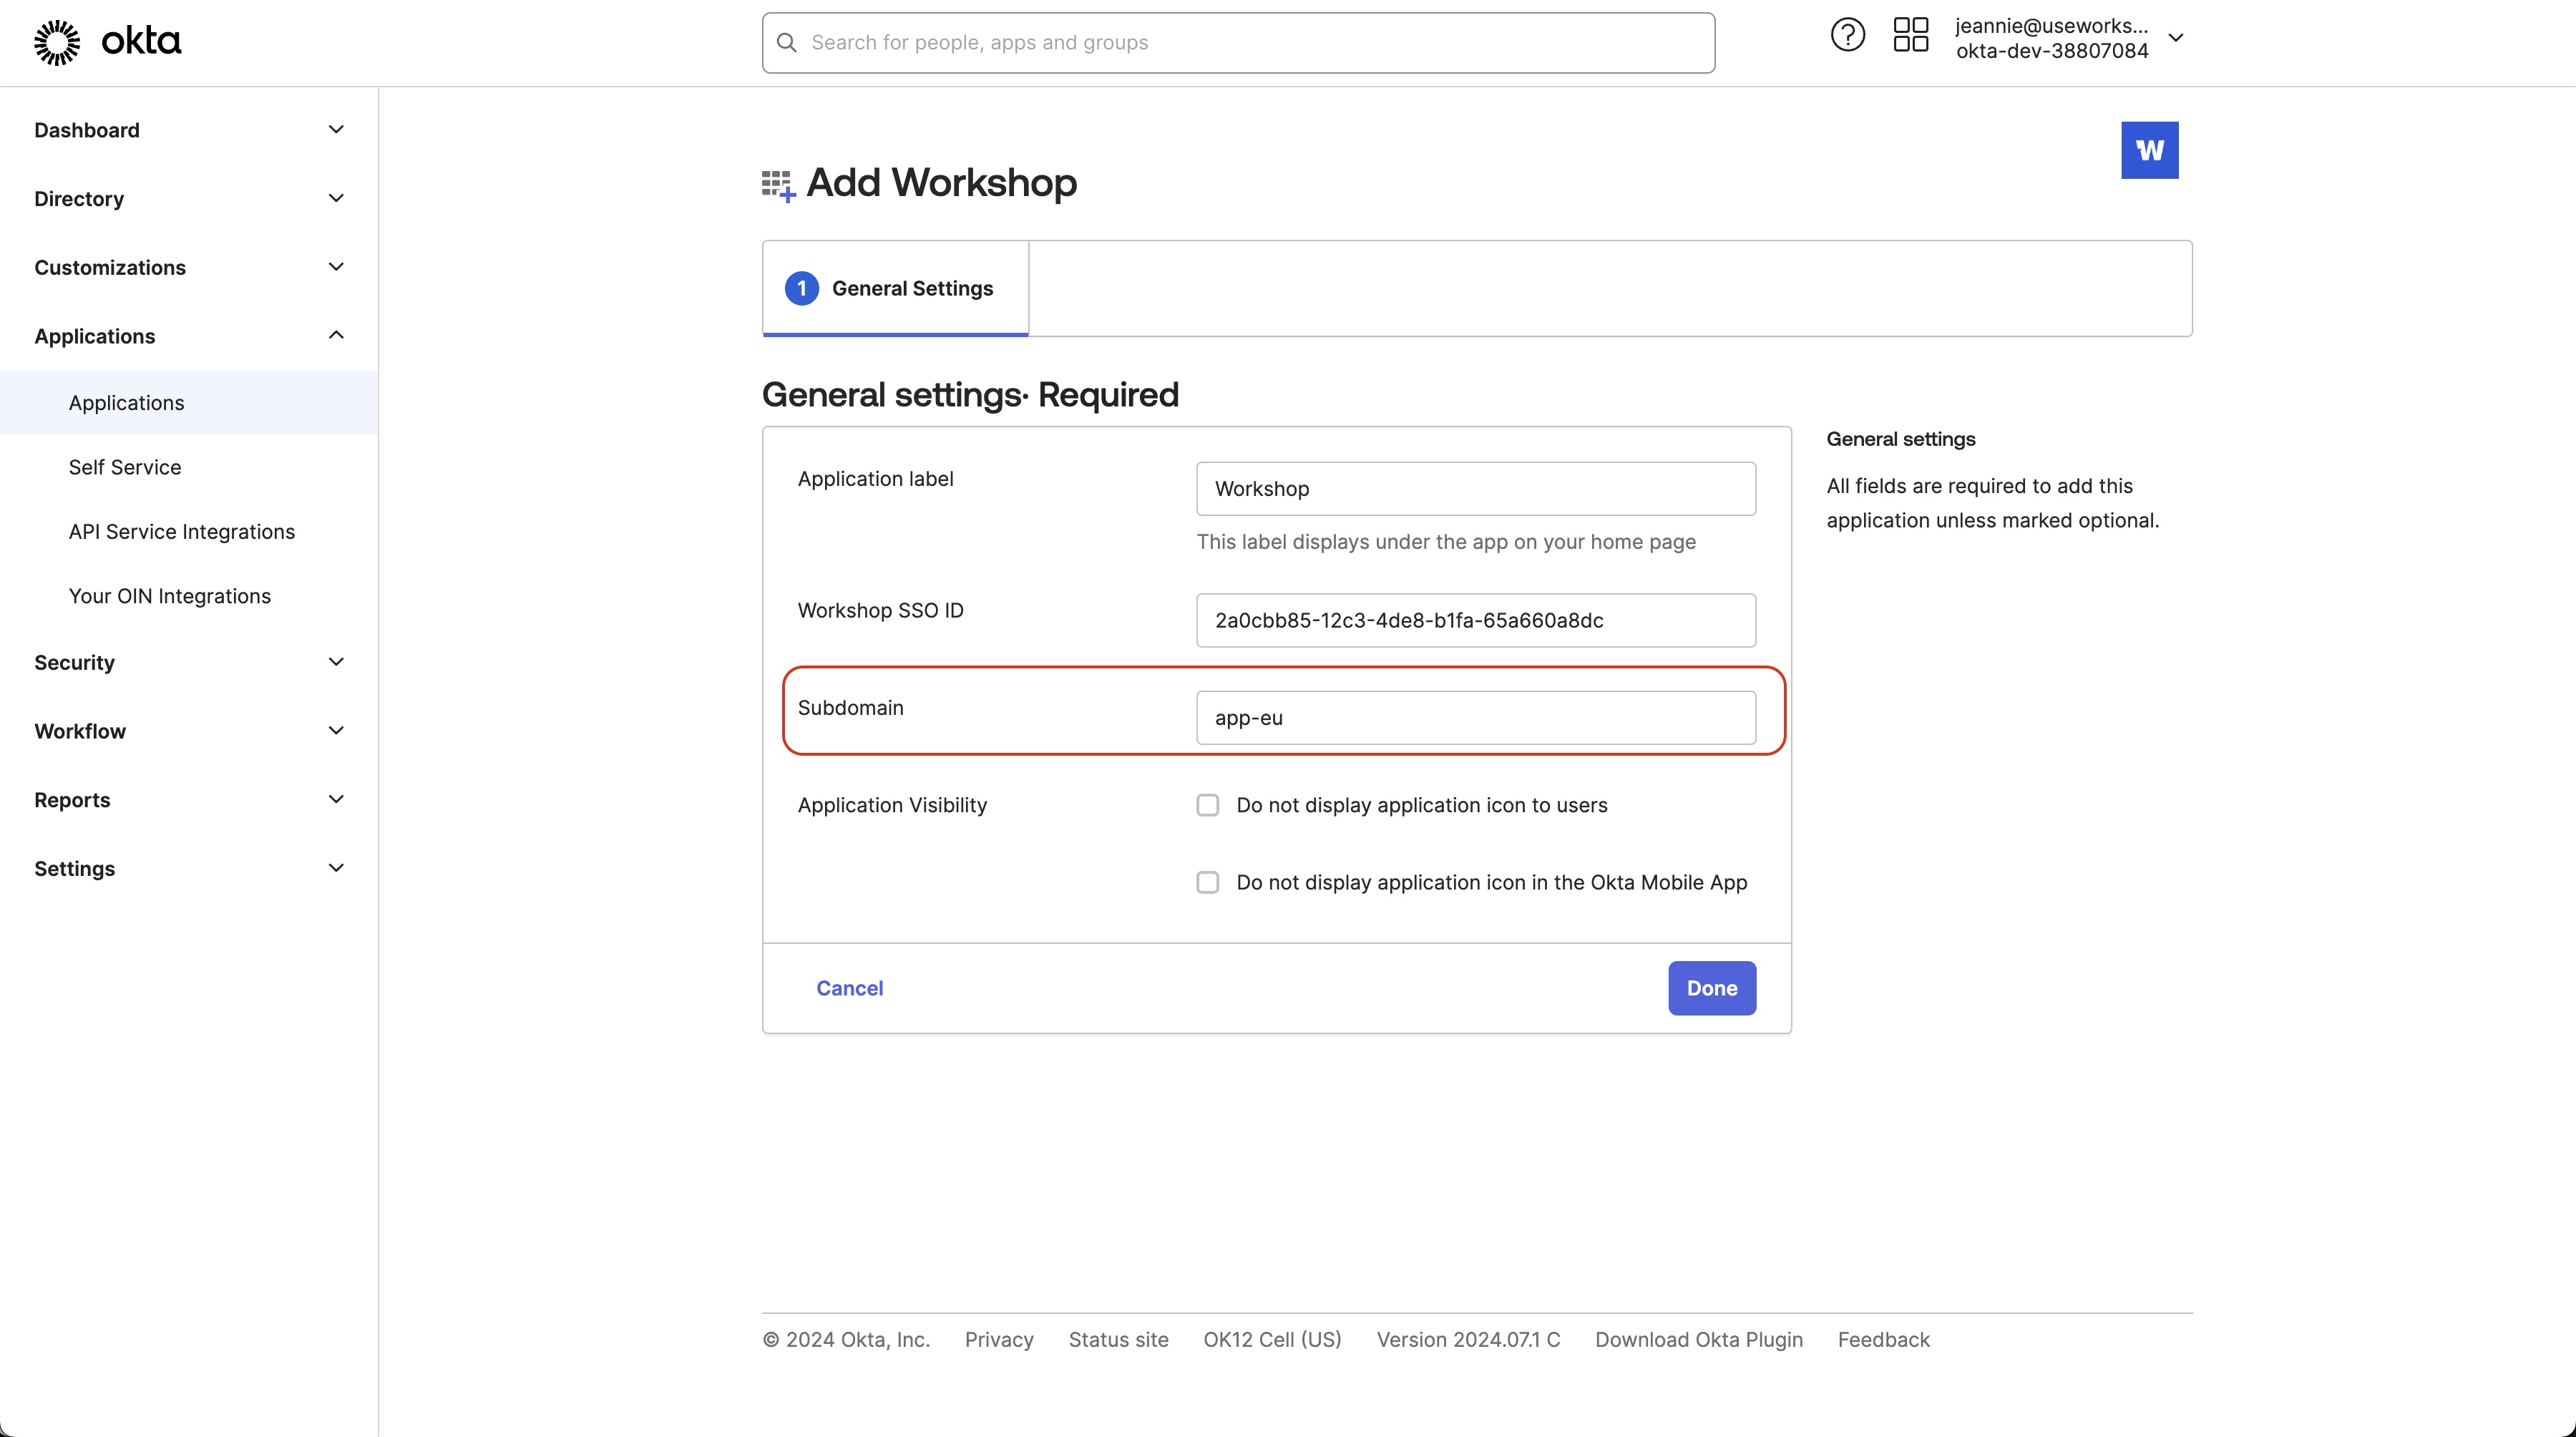Check Do not display application icon to users
Viewport: 2576px width, 1437px height.
click(1207, 805)
